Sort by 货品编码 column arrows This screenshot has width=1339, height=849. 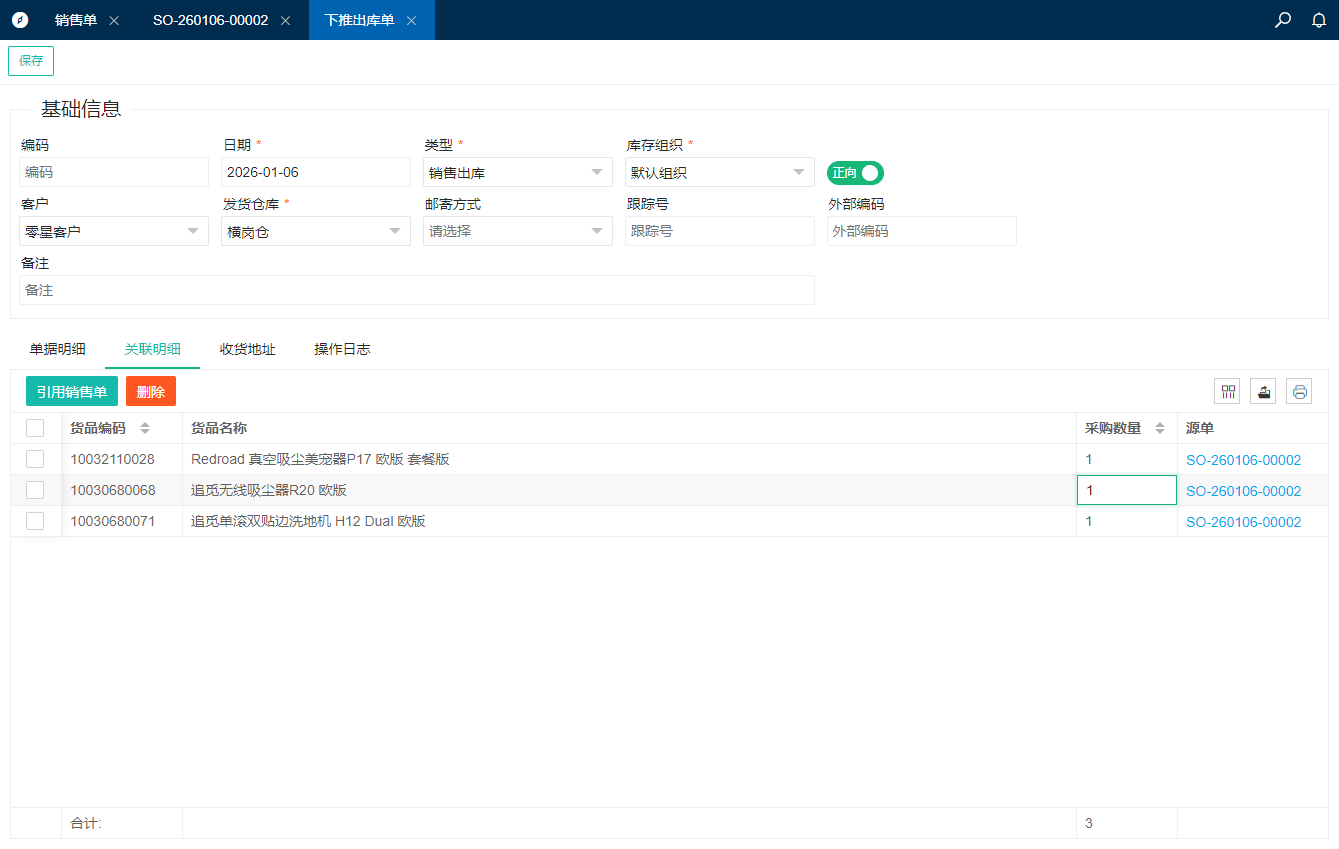click(x=145, y=428)
